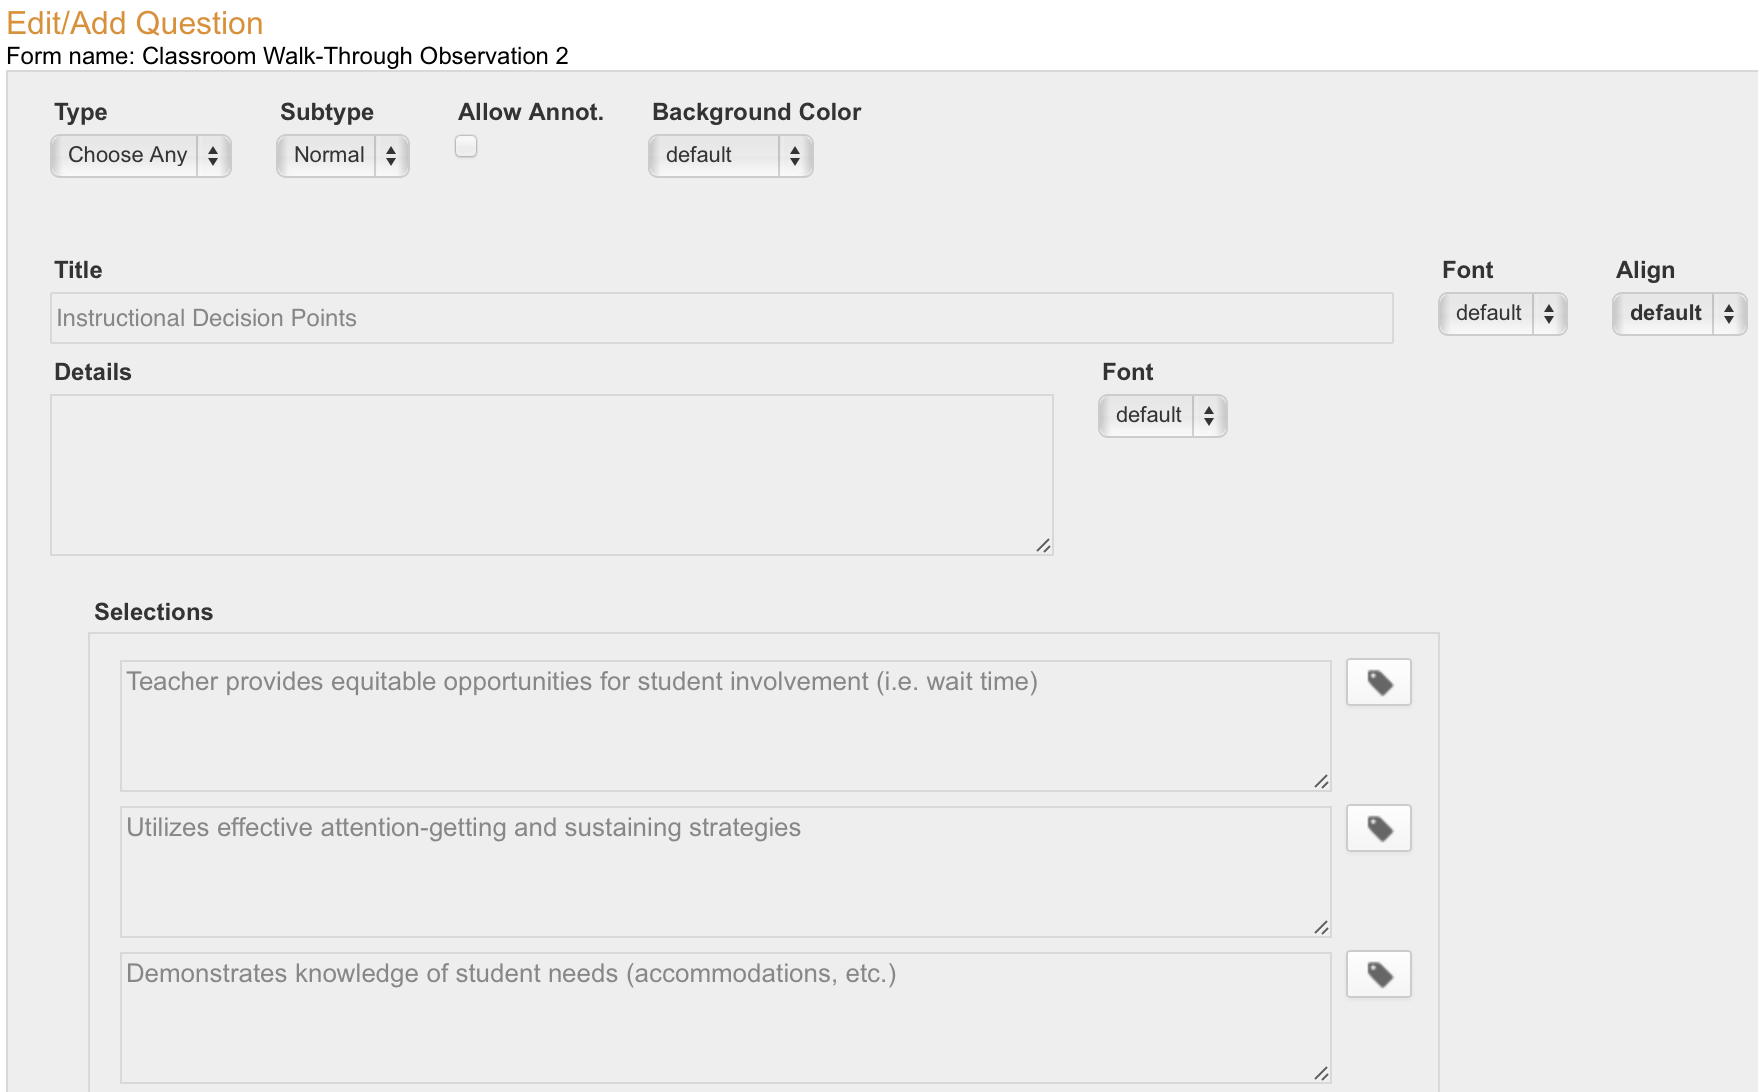Open tag options for the attention-getting strategies selection

[1378, 828]
